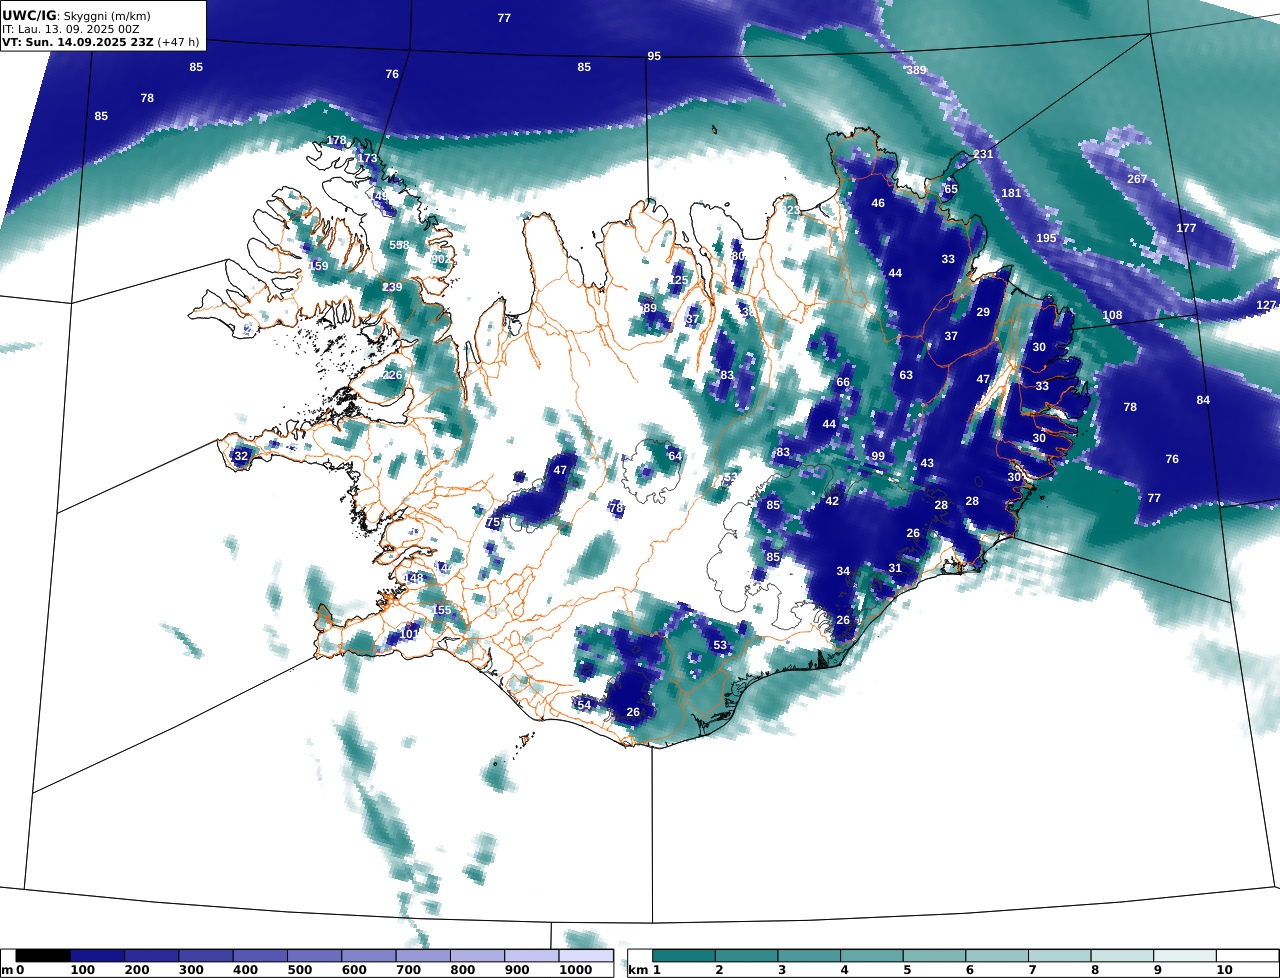Click the map value '195'
Viewport: 1280px width, 978px height.
(1046, 238)
